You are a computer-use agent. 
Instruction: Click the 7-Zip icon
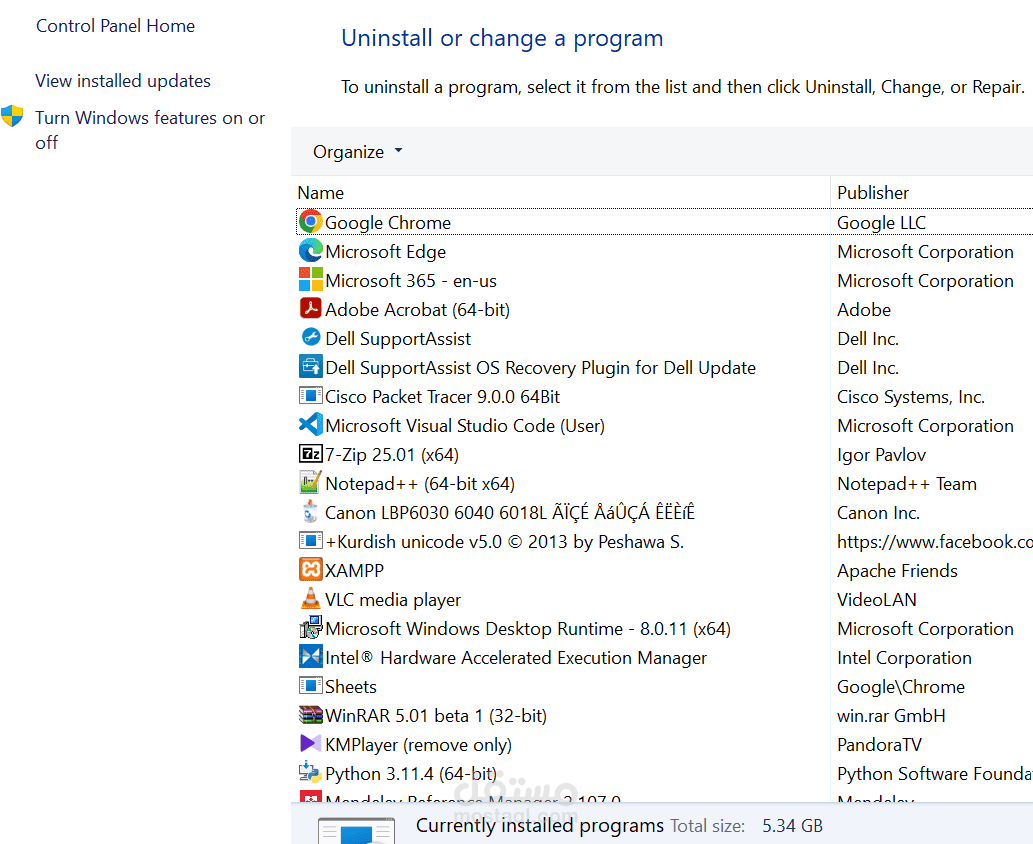[x=310, y=454]
